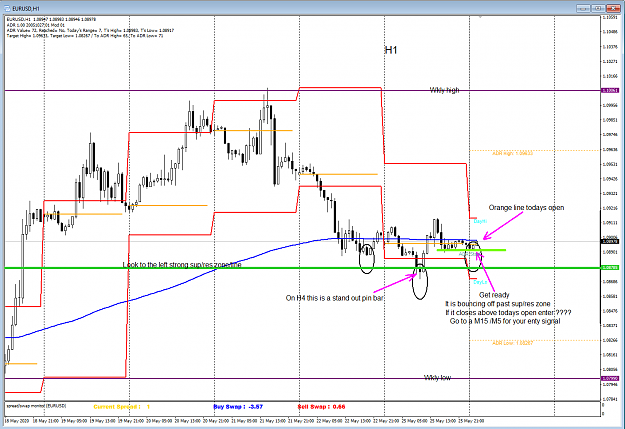625x429 pixels.
Task: Click the 'Target Highs' info line in header
Action: [85, 36]
